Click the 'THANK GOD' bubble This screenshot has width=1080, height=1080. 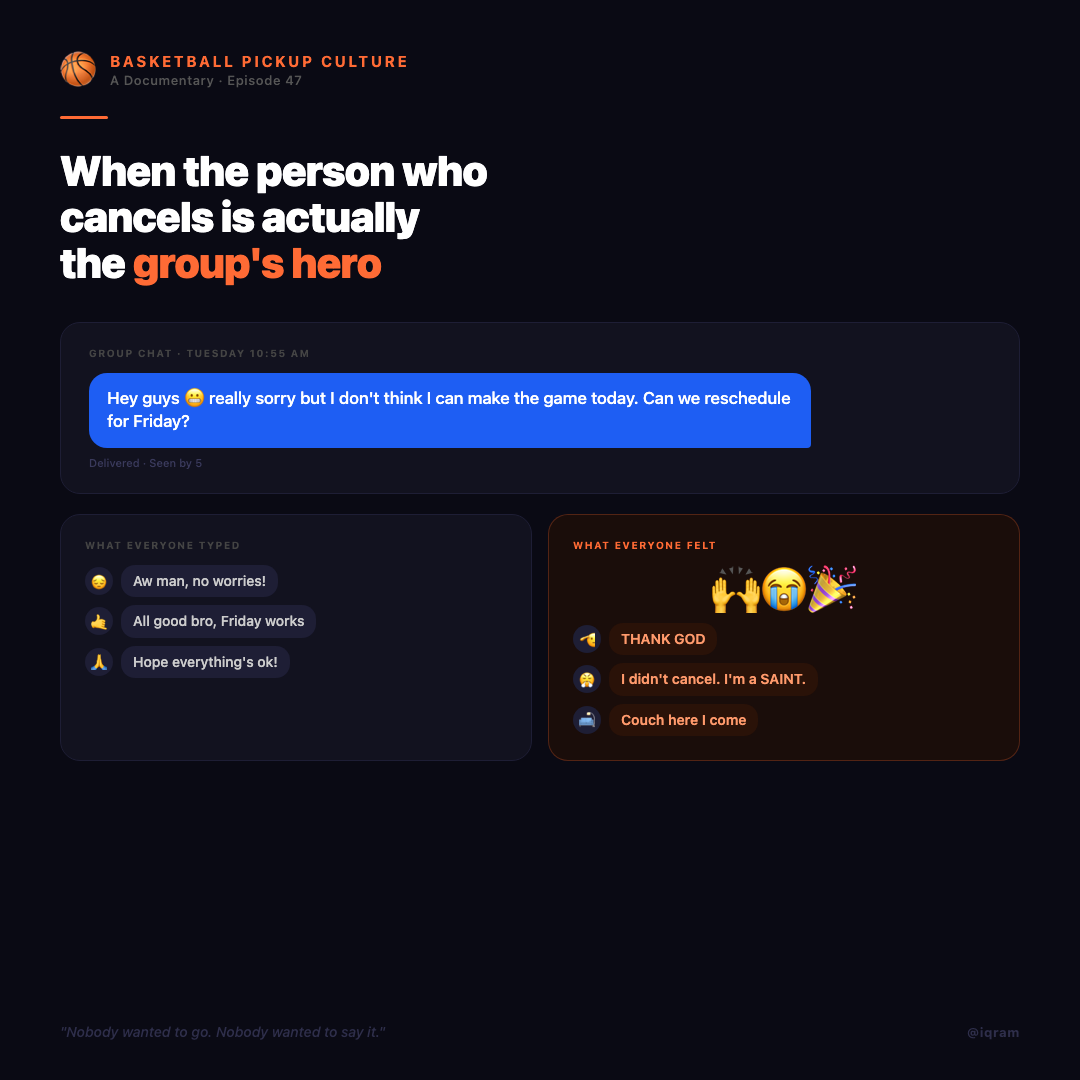[x=663, y=639]
